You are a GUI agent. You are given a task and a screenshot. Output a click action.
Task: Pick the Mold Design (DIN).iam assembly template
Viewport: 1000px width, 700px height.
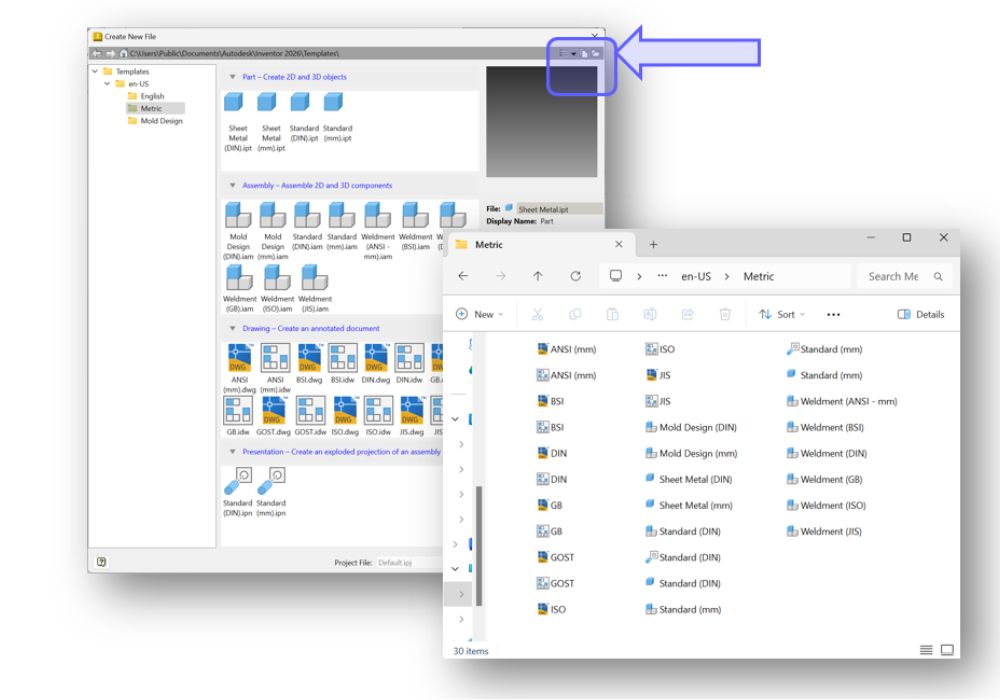point(238,216)
